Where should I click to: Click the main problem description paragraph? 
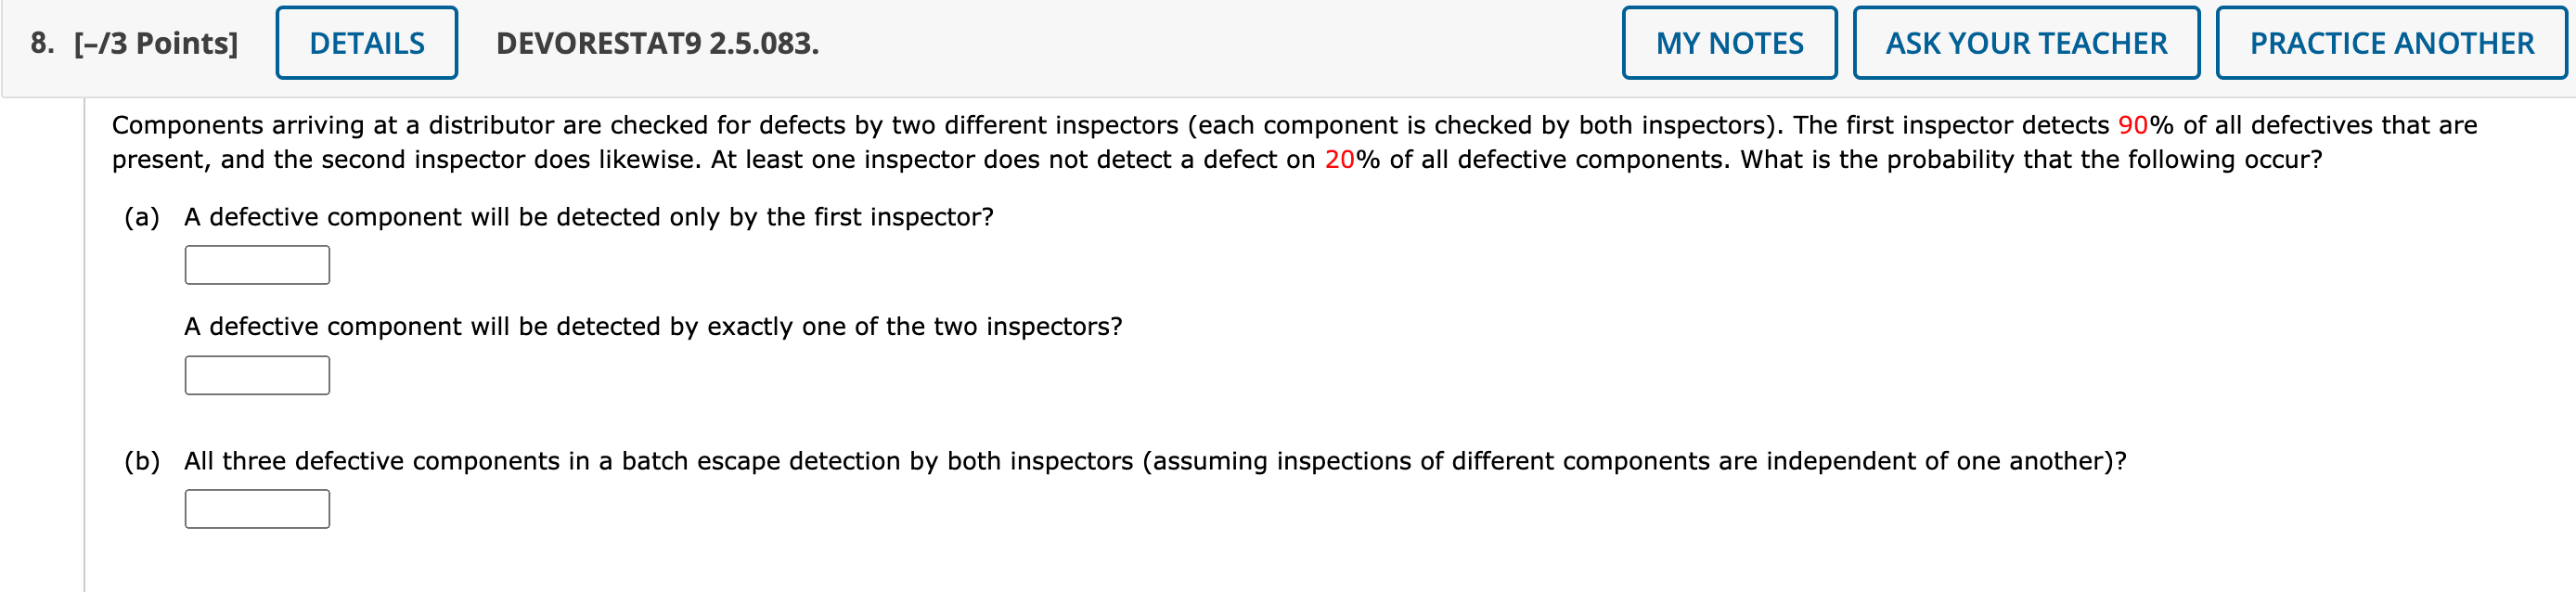coord(1290,141)
